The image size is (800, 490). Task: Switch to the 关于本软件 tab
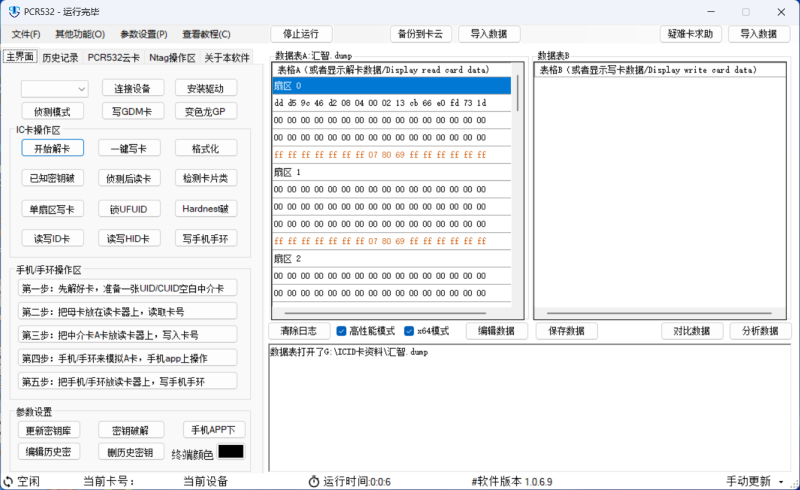pos(227,58)
